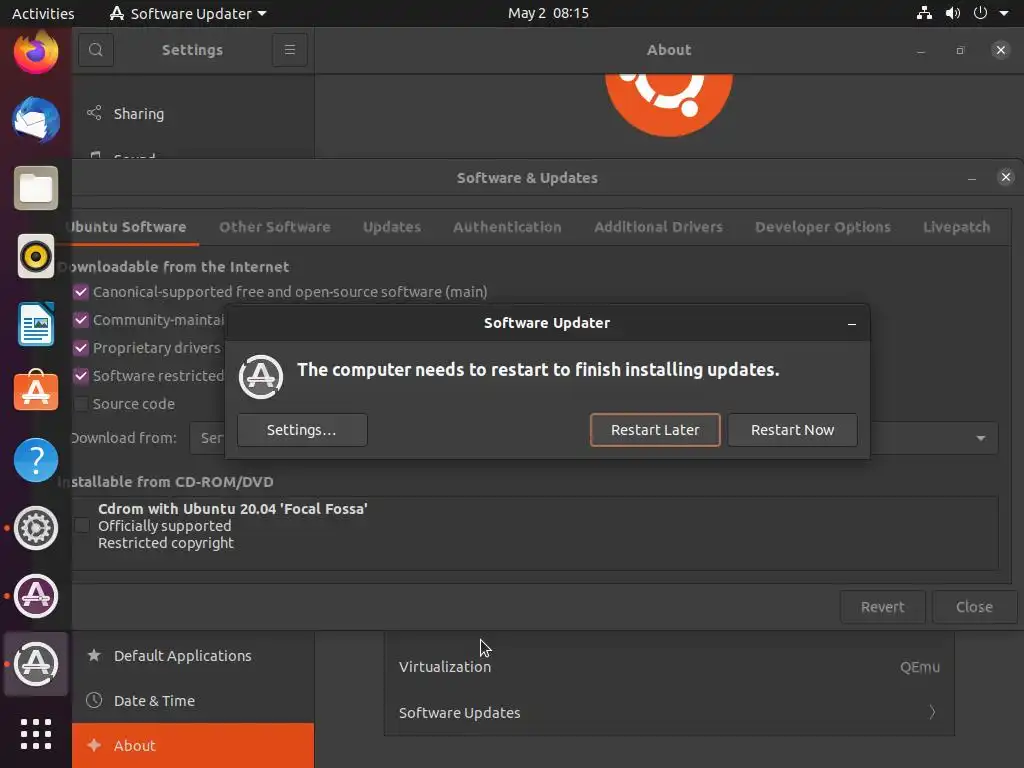Viewport: 1024px width, 768px height.
Task: Launch LibreOffice Writer from the dock
Action: (36, 324)
